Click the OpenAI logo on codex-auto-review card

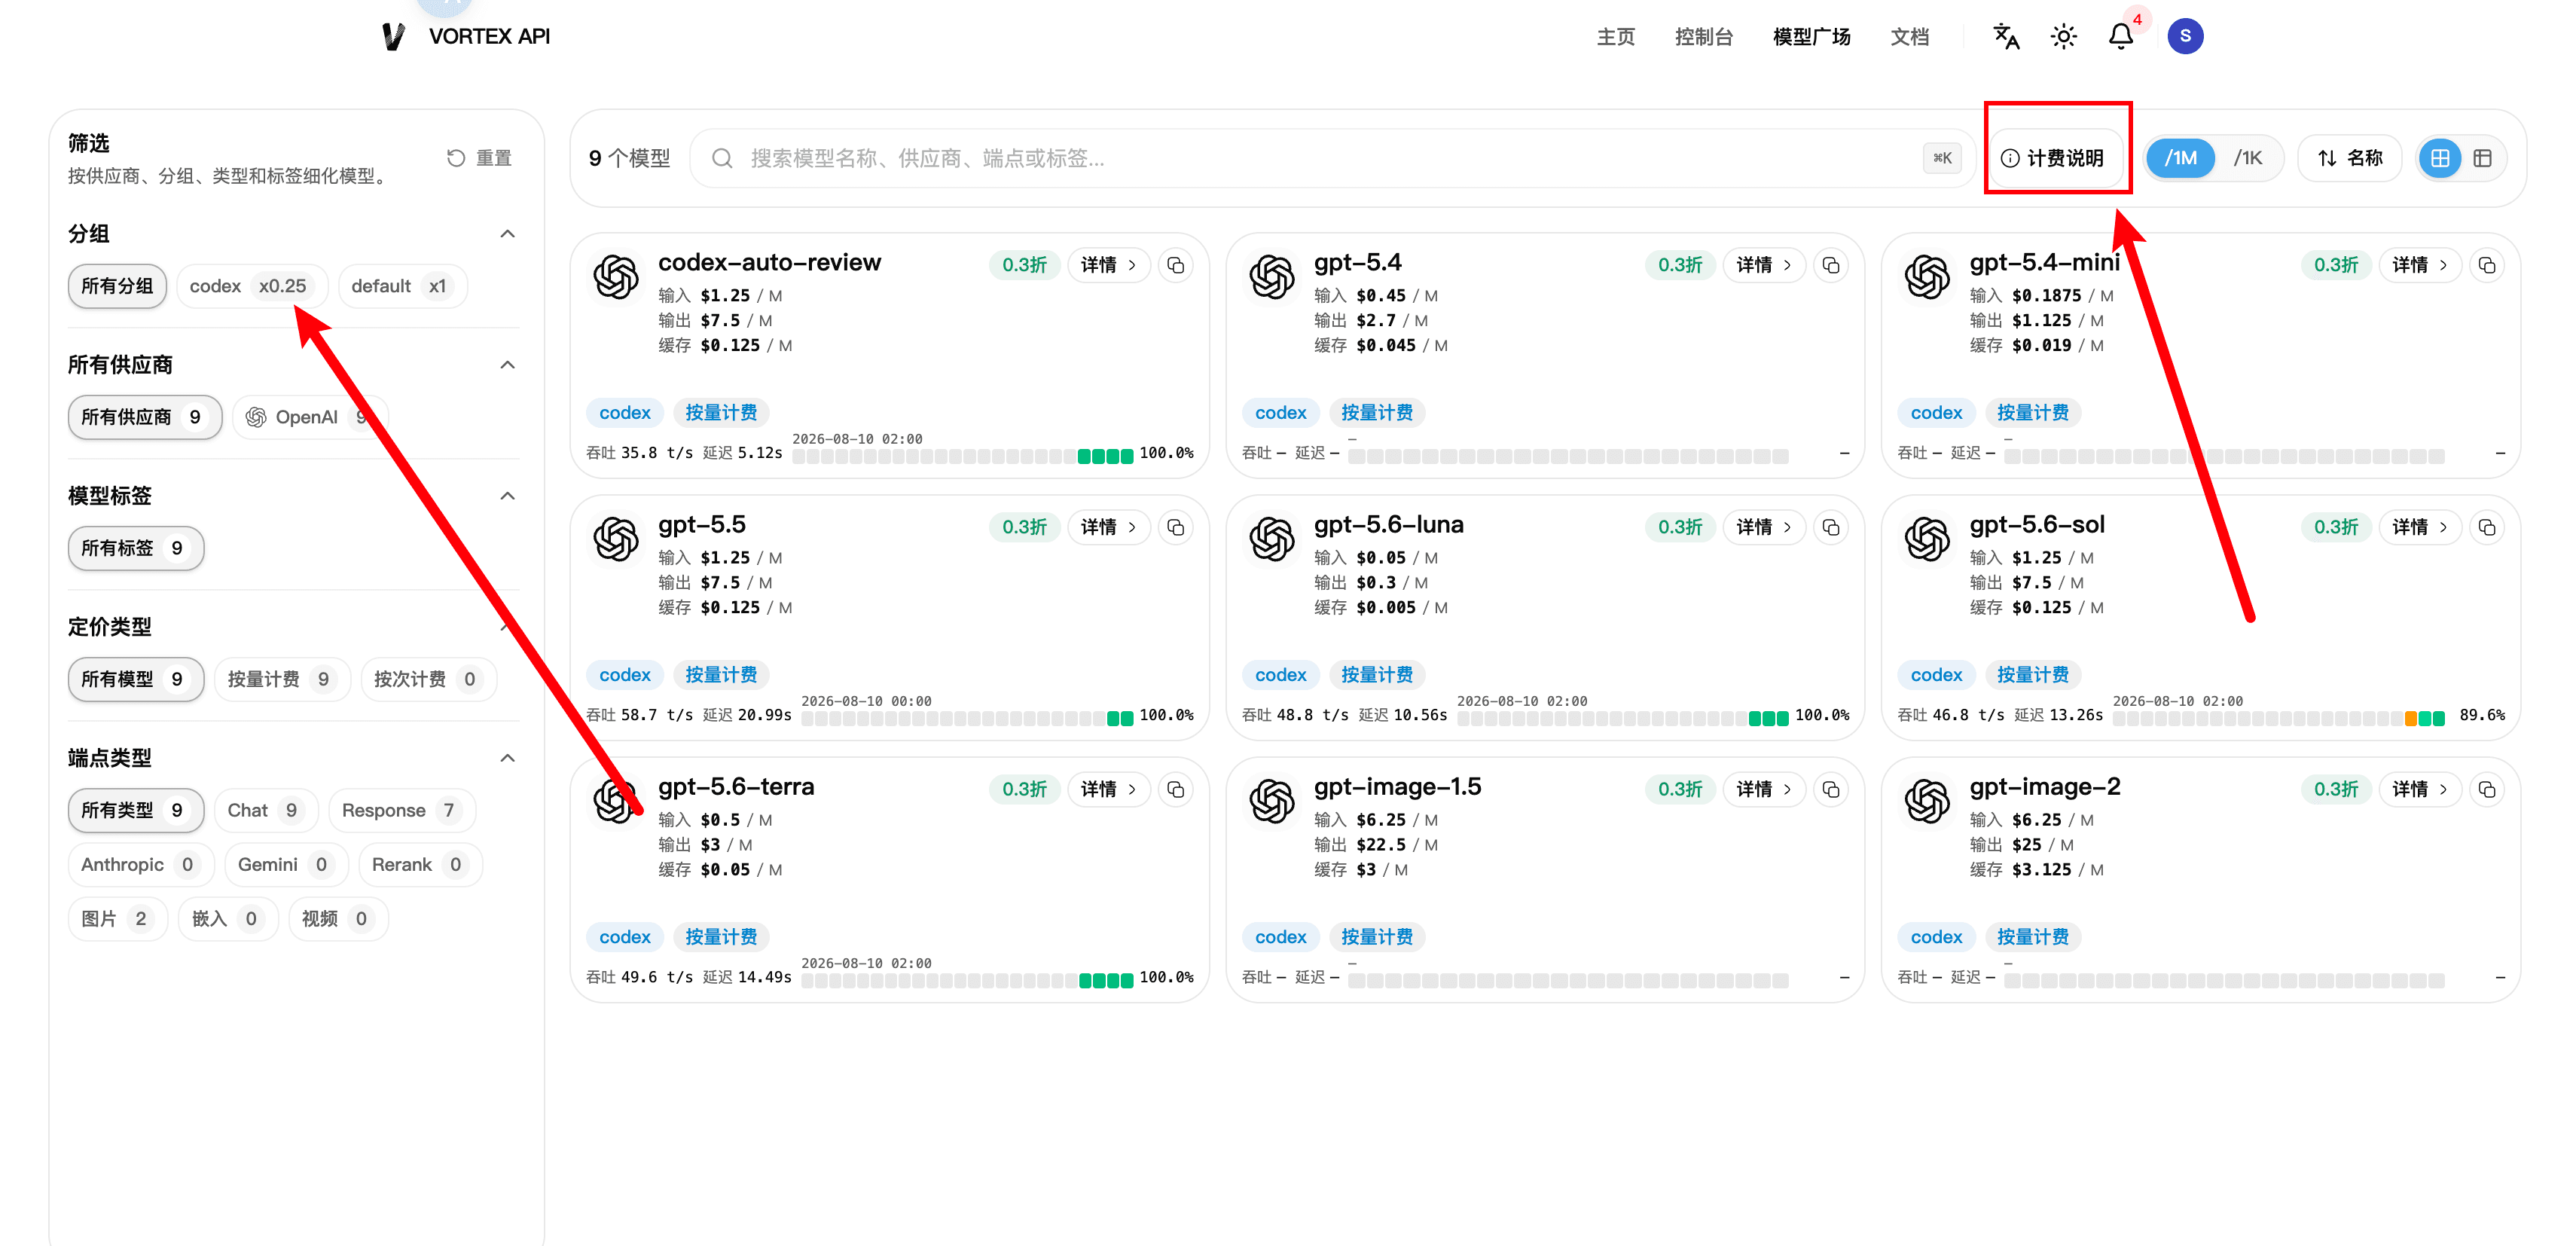tap(616, 277)
